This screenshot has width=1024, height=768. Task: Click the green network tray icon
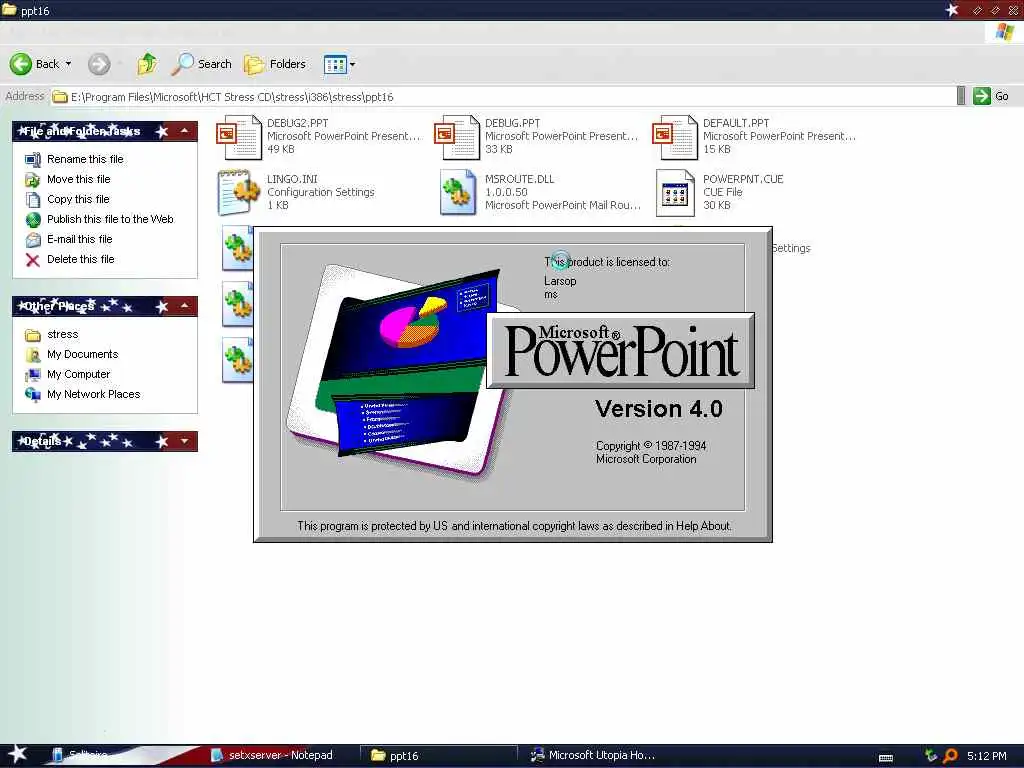pyautogui.click(x=931, y=756)
